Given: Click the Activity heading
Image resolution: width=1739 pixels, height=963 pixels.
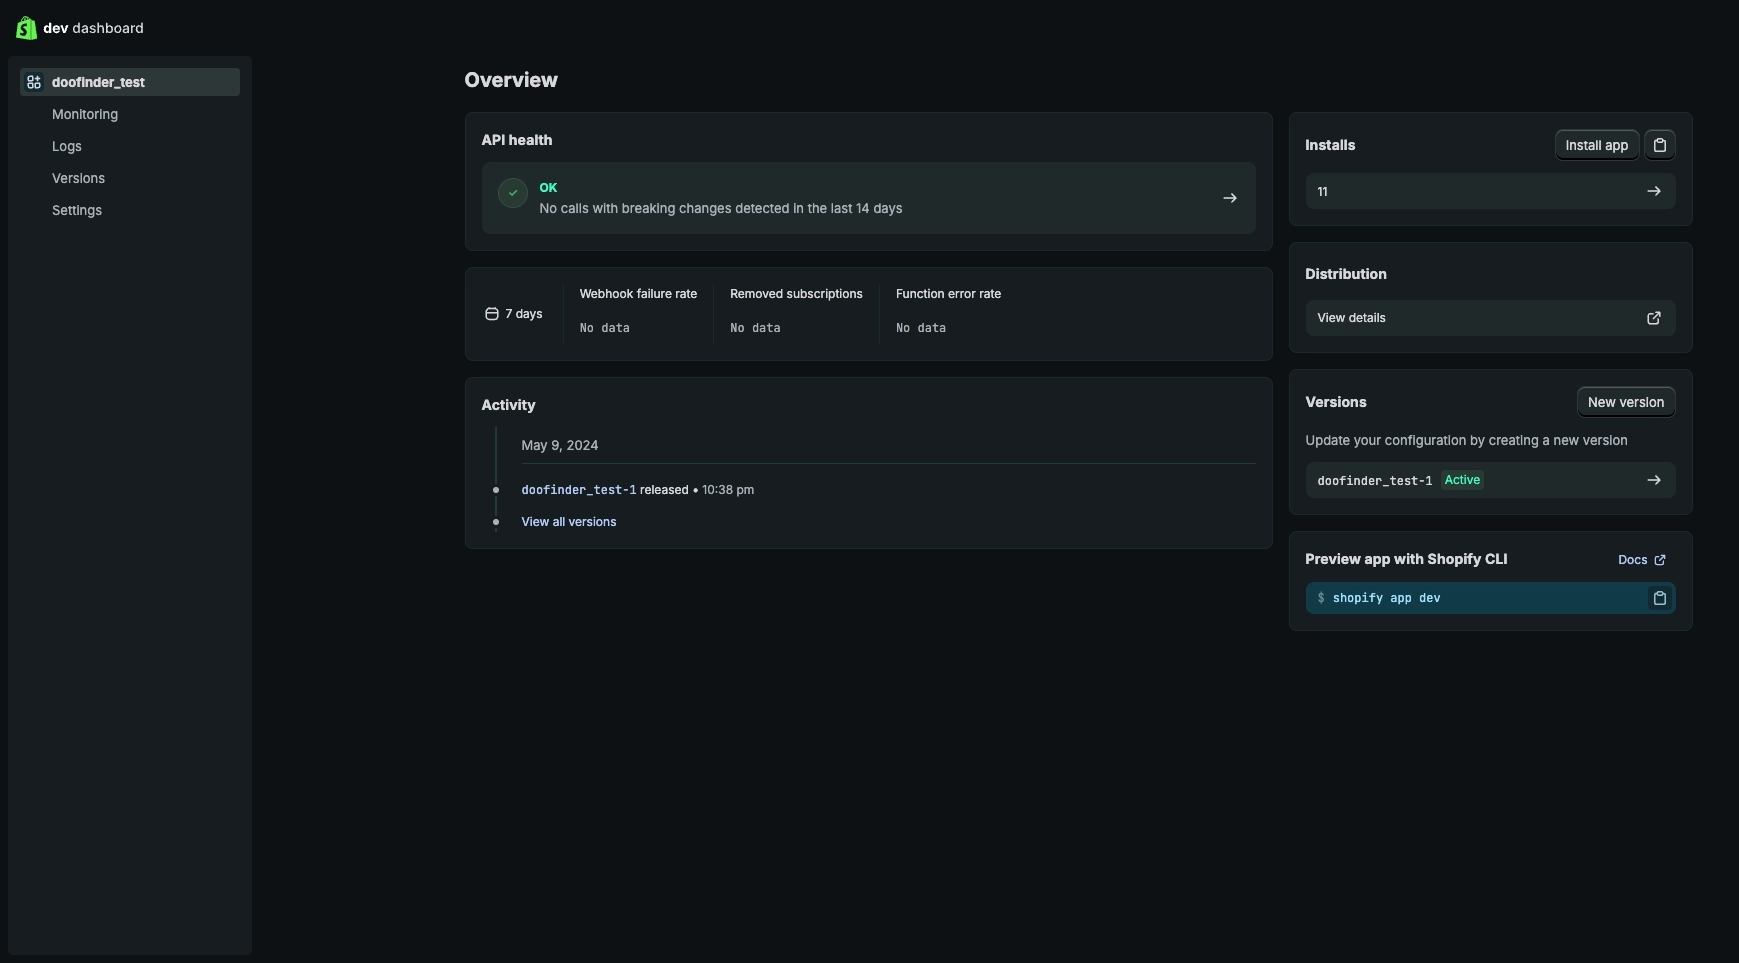Looking at the screenshot, I should pos(508,405).
